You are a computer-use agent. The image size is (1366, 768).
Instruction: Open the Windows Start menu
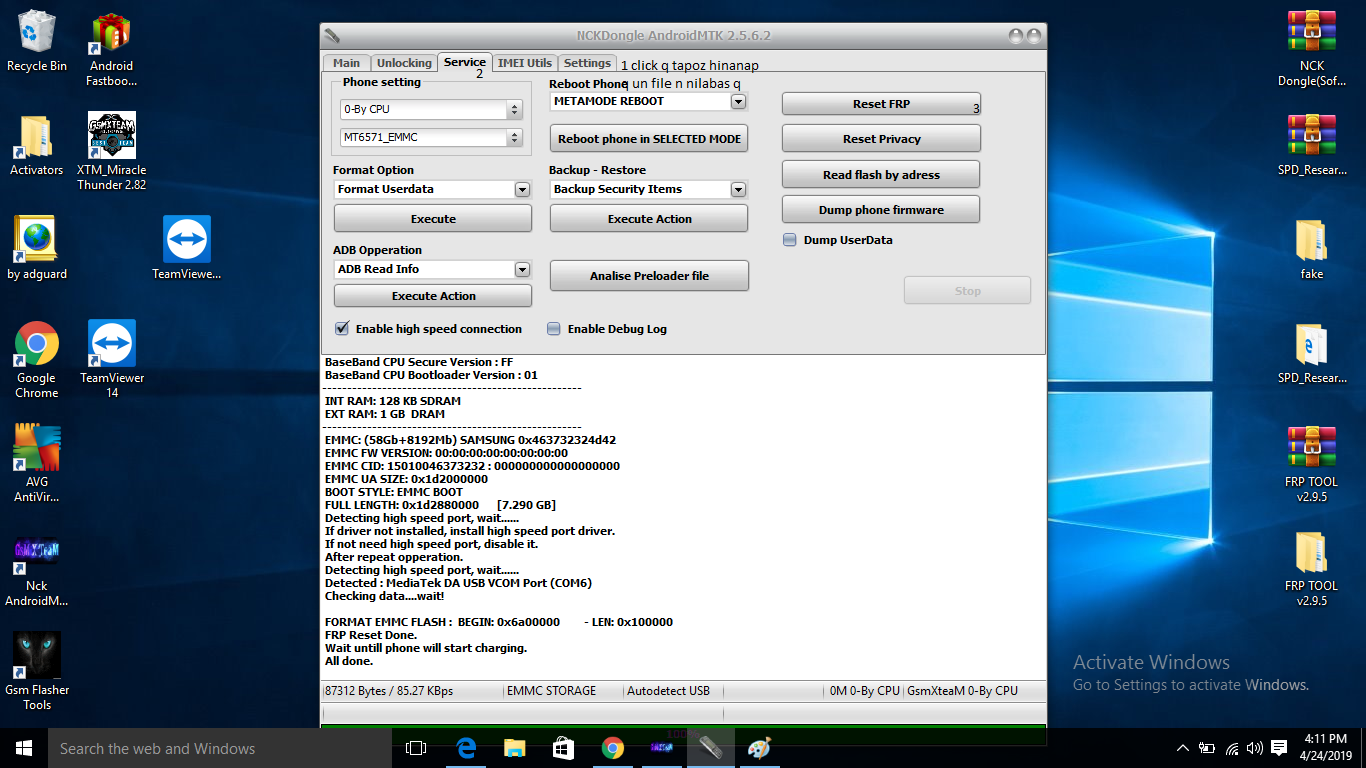[x=24, y=748]
